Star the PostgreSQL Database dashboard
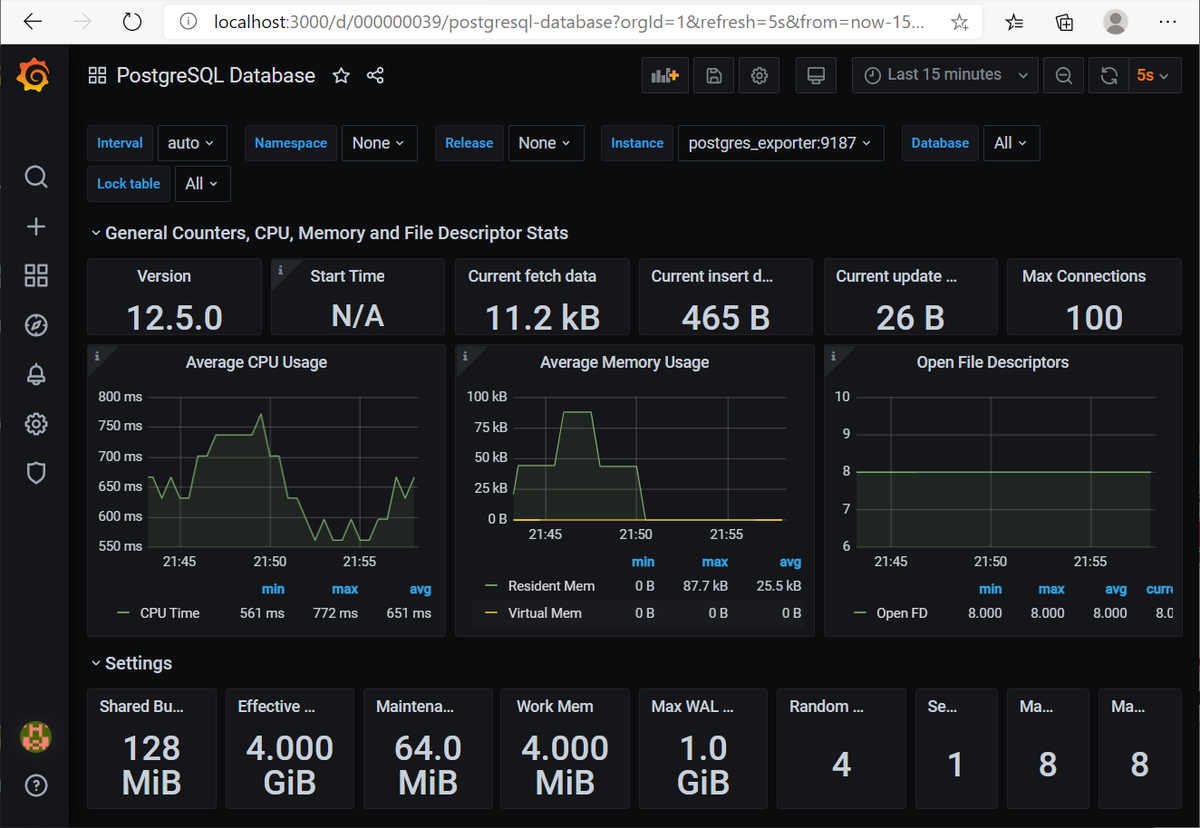 341,75
